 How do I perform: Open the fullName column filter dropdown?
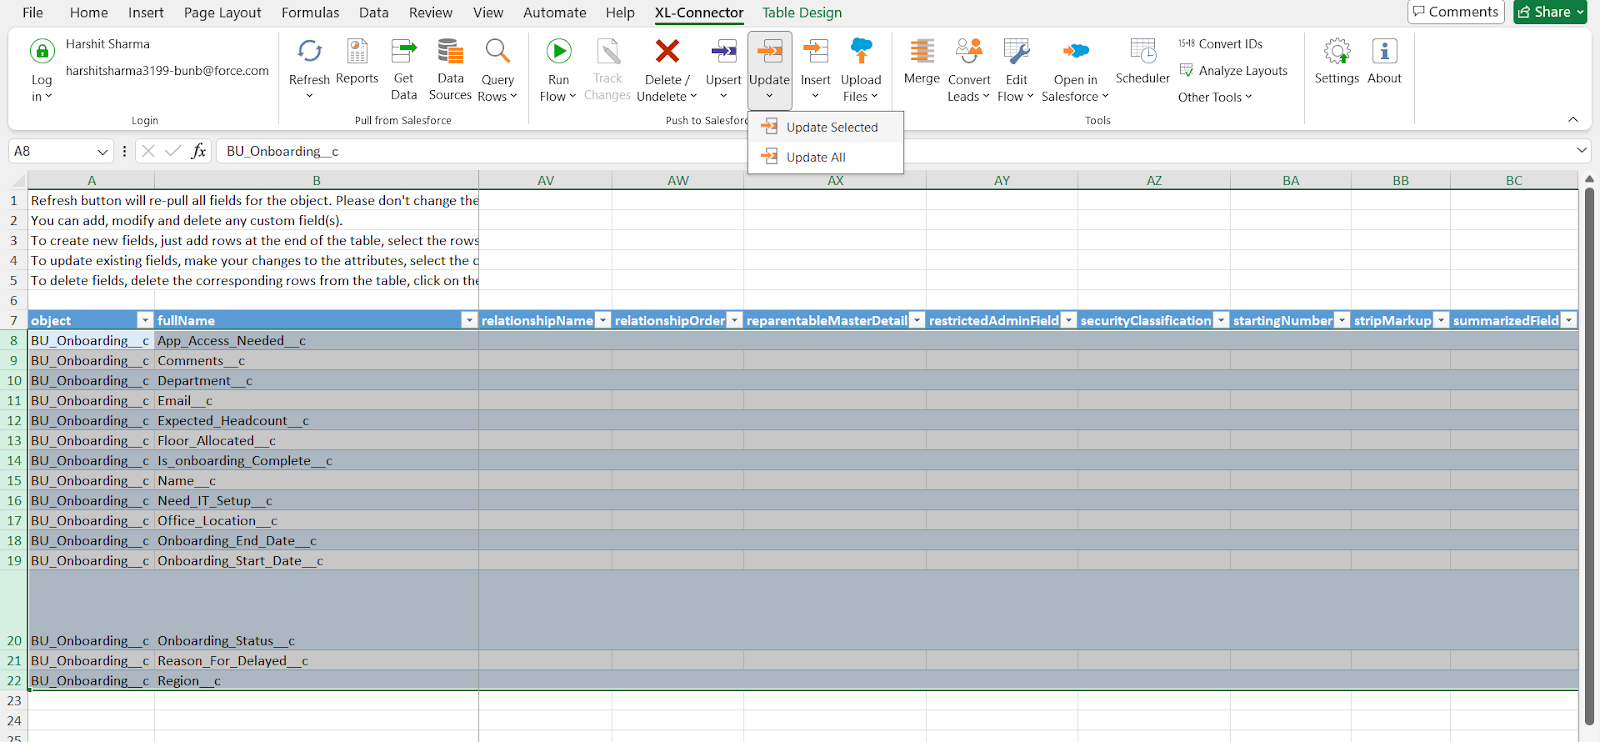[x=469, y=320]
